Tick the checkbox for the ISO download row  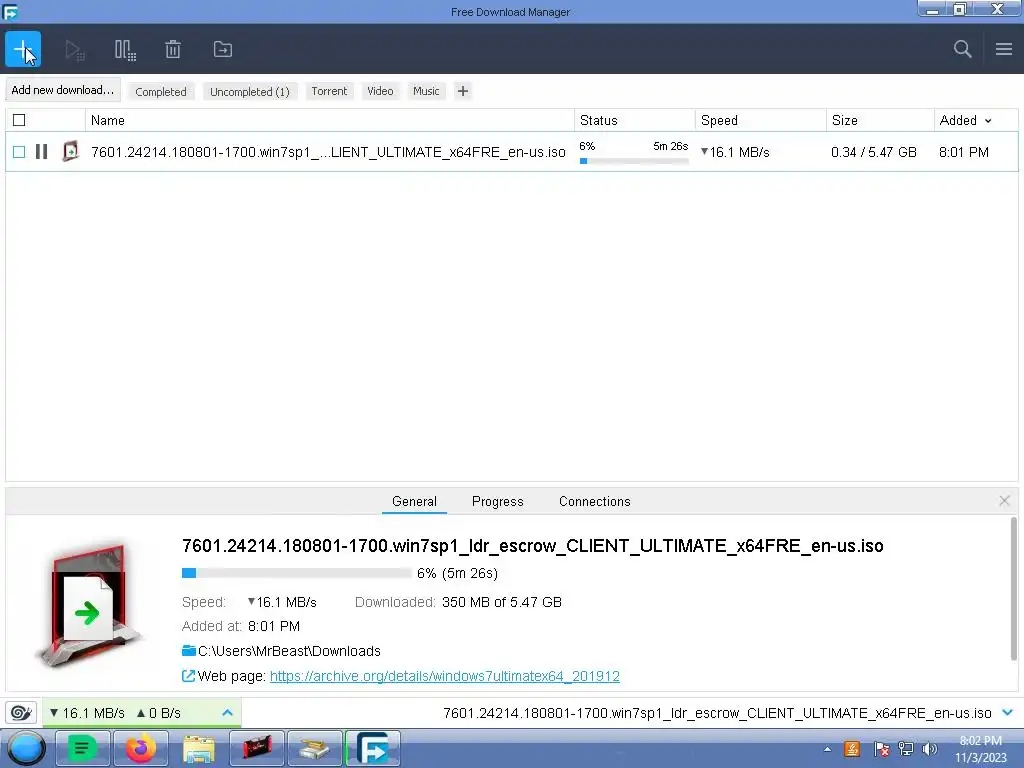click(x=19, y=152)
